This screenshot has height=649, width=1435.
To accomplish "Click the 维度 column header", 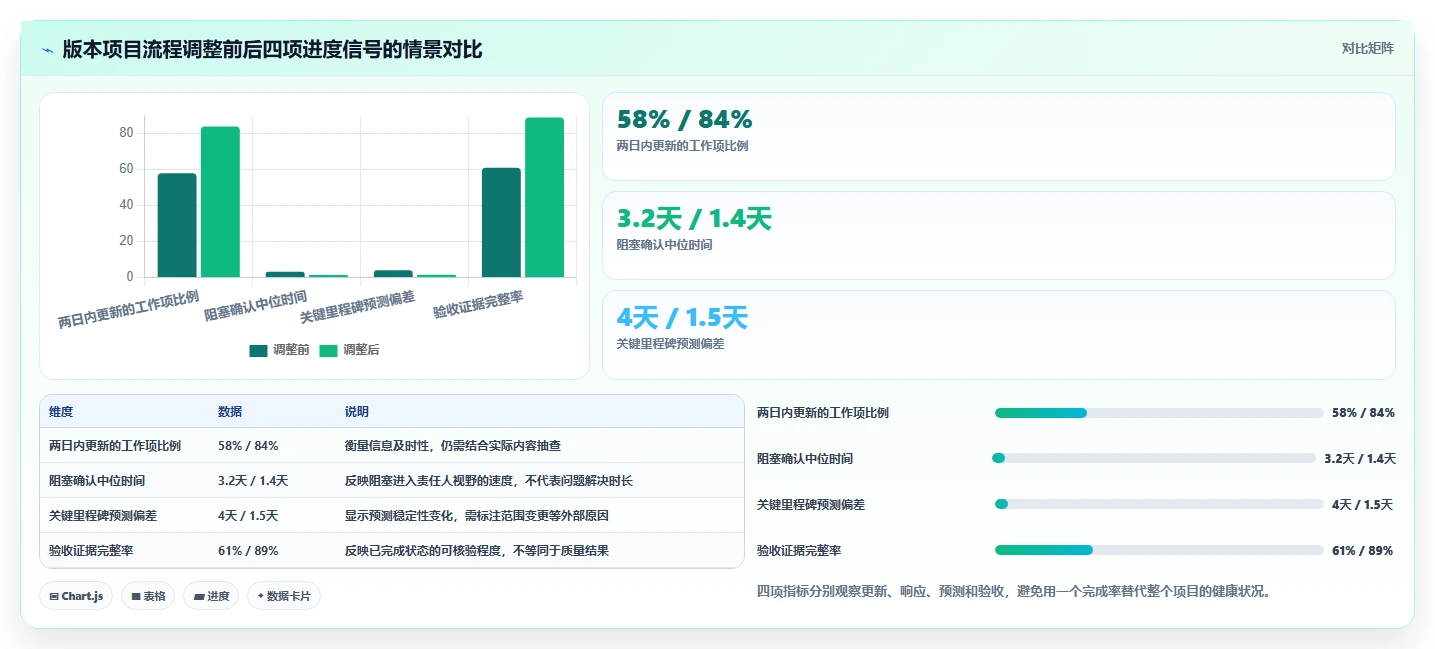I will pyautogui.click(x=61, y=412).
